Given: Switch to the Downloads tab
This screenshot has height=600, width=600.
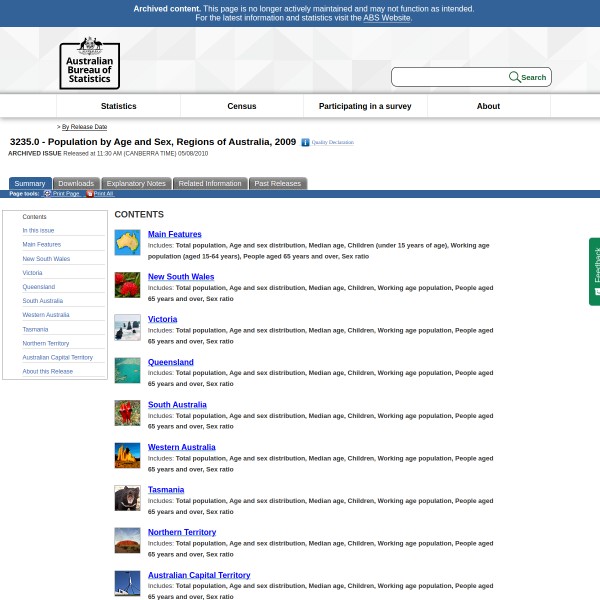Looking at the screenshot, I should click(x=76, y=183).
